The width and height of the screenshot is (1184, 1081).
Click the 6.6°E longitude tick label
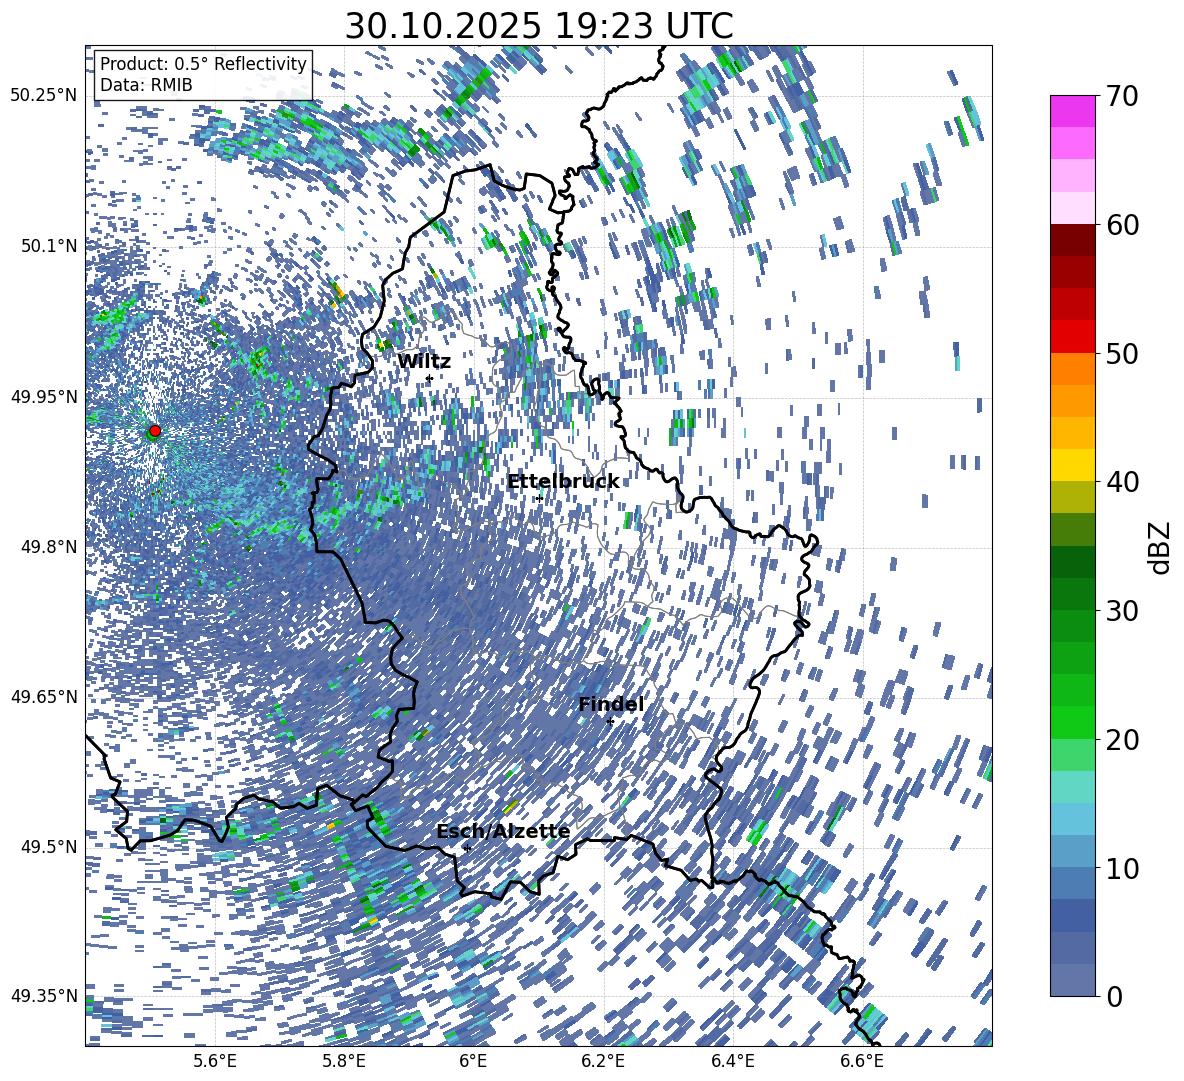(862, 1062)
